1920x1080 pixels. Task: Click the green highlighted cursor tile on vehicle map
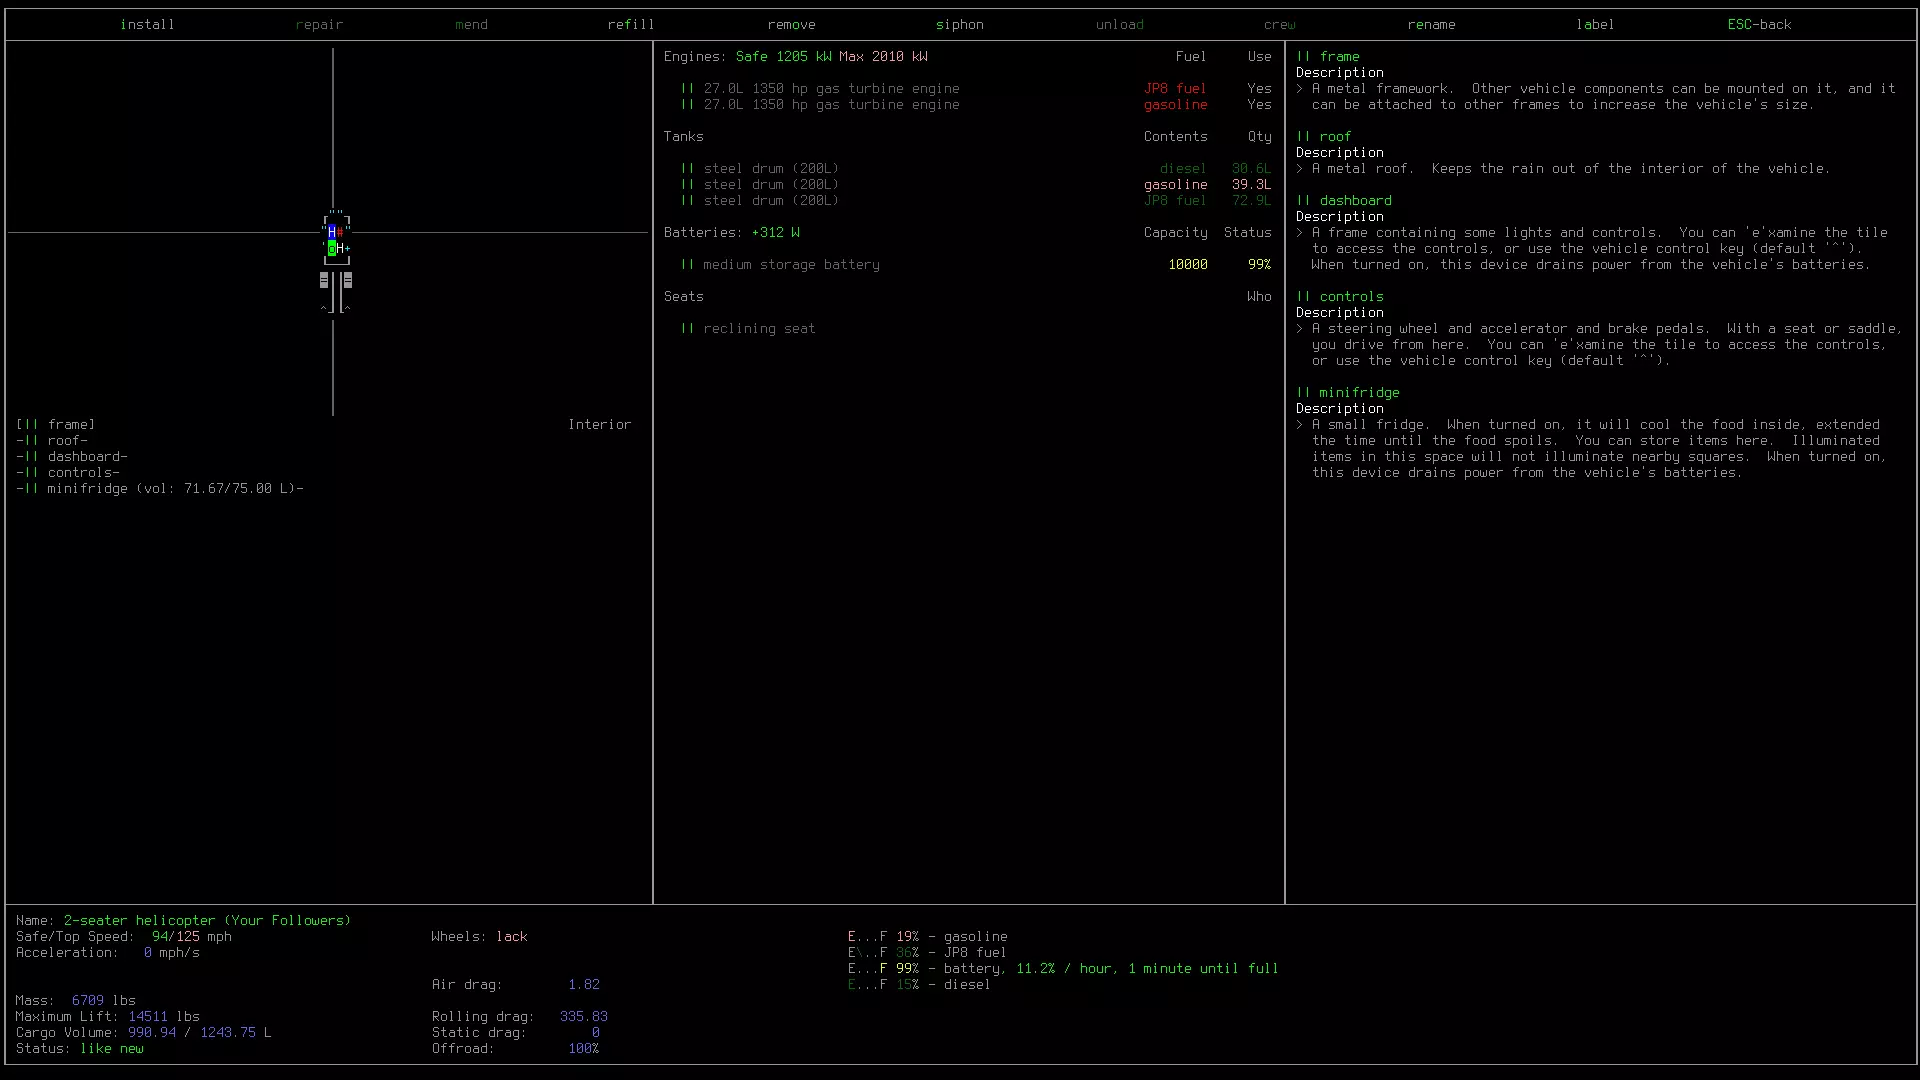coord(332,248)
